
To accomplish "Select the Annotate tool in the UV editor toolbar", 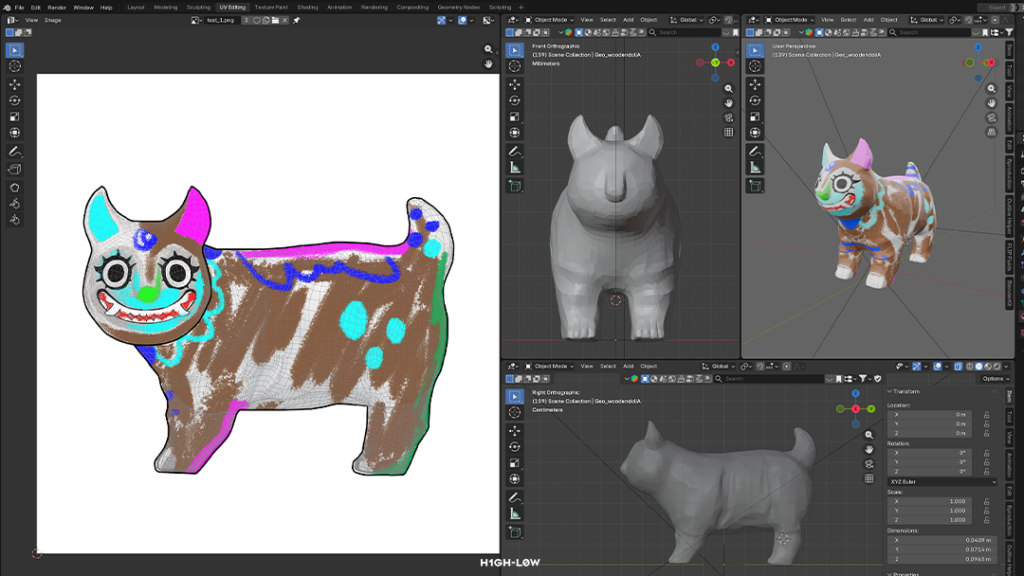I will pos(15,151).
